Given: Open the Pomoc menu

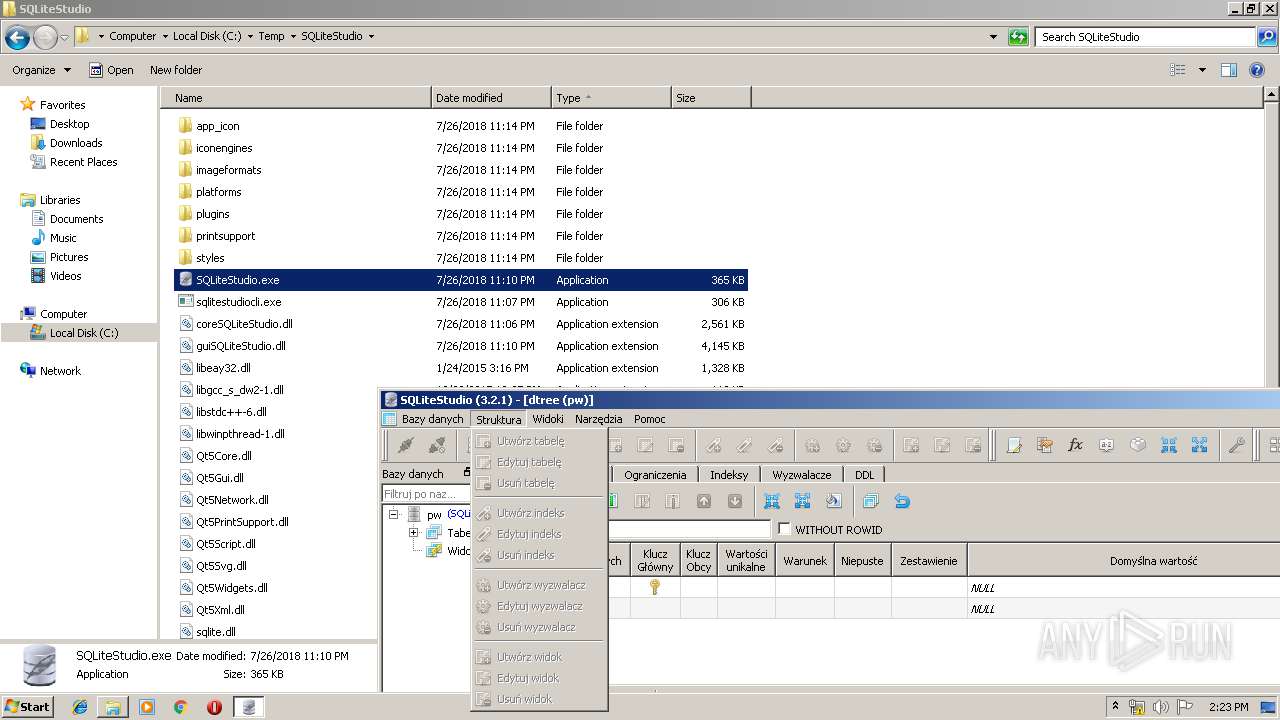Looking at the screenshot, I should [649, 419].
